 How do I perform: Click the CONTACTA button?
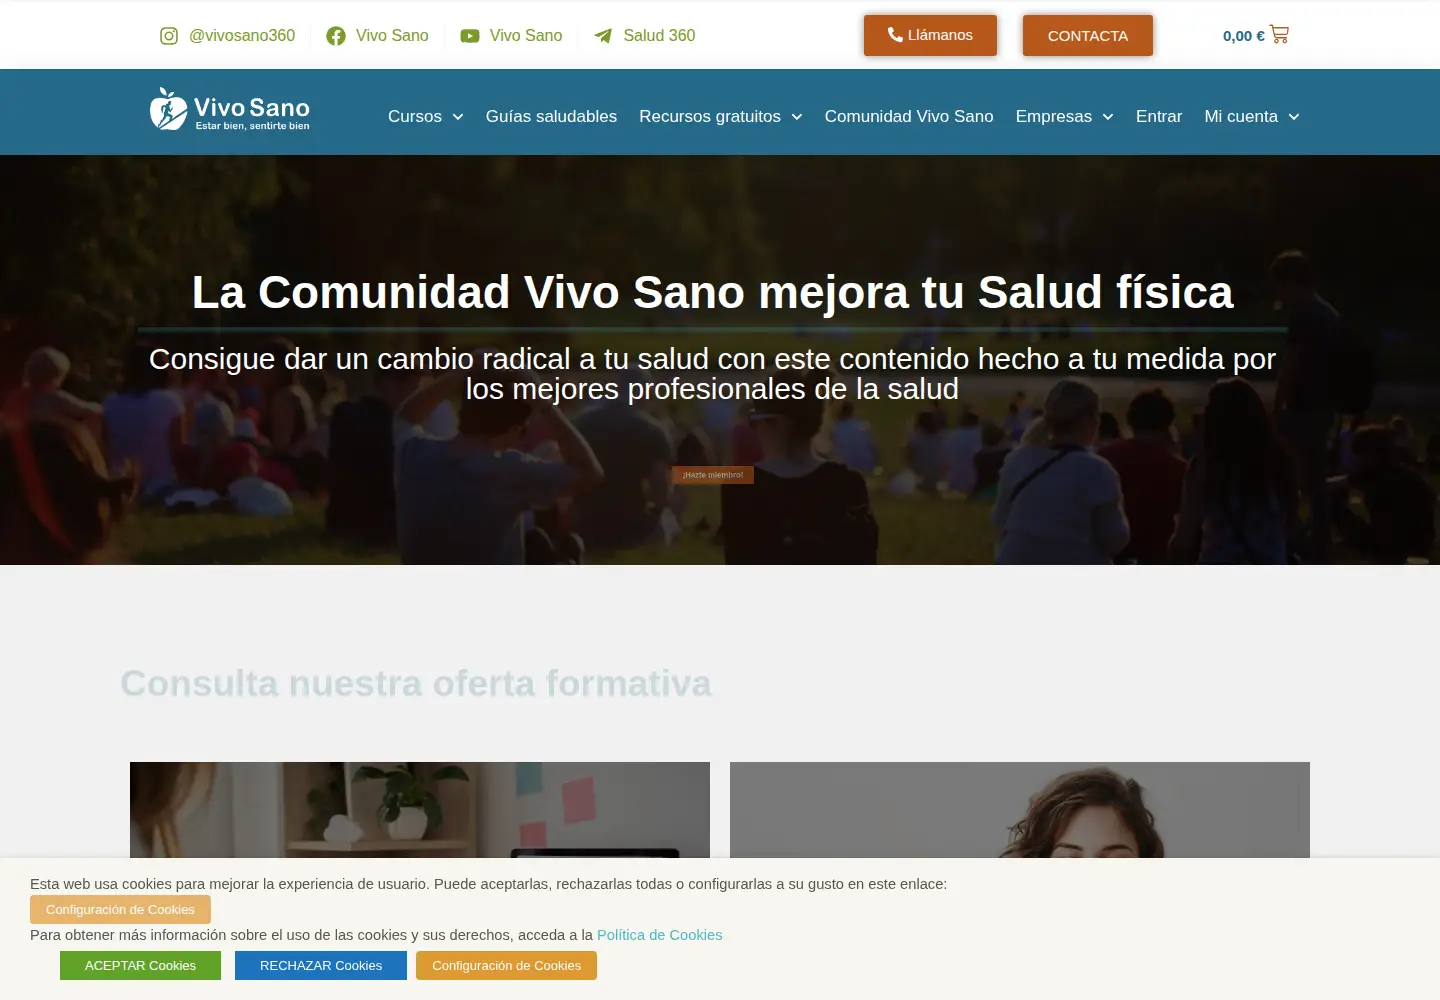[1088, 35]
